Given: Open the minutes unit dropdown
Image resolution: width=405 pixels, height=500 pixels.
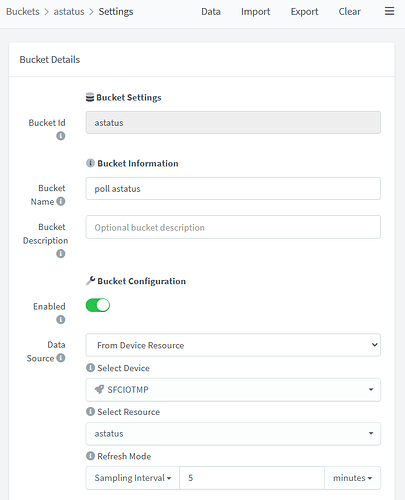Looking at the screenshot, I should point(352,478).
